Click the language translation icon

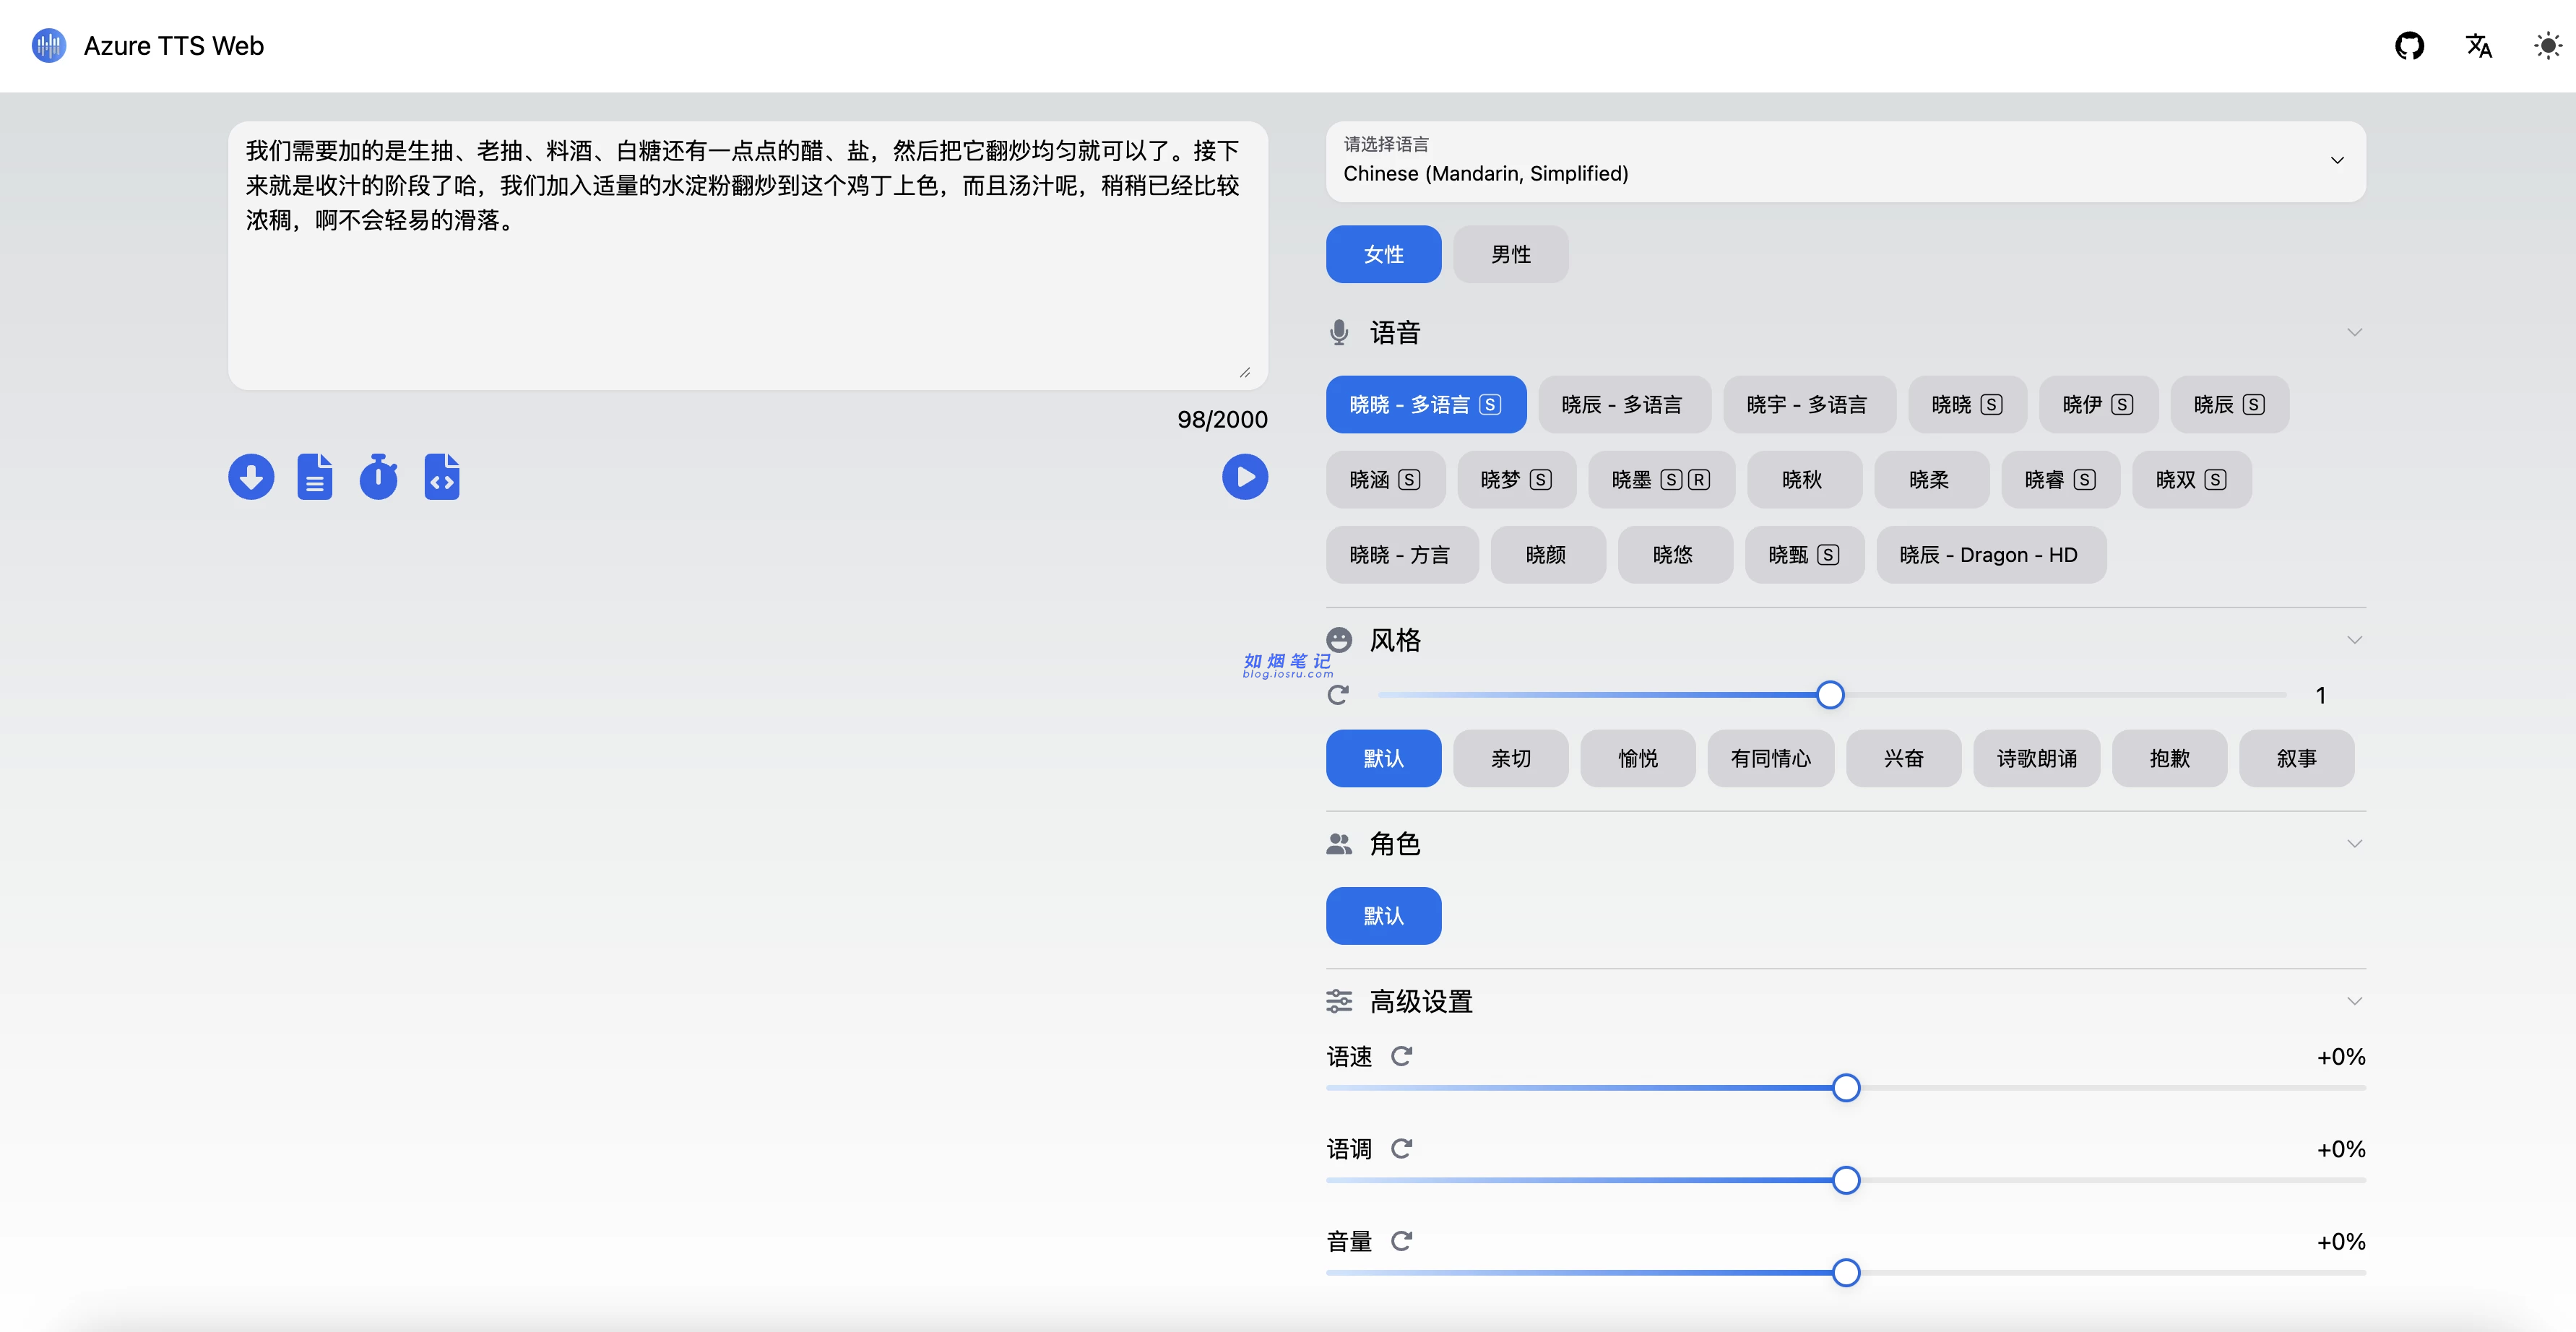(2478, 46)
